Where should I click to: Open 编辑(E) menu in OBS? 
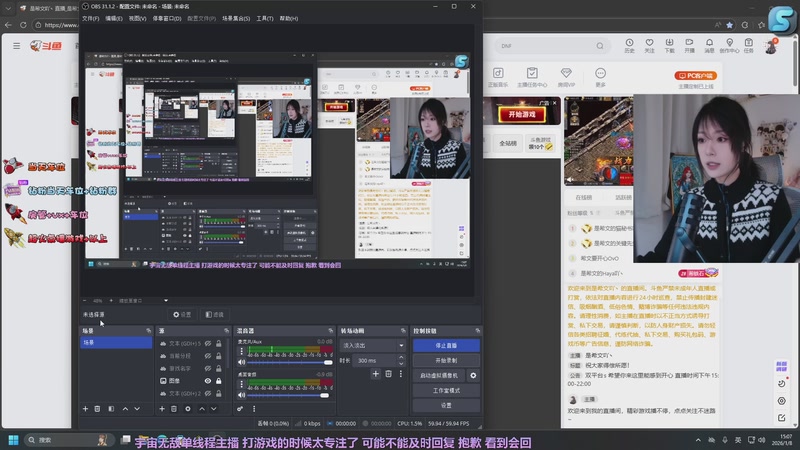coord(114,18)
